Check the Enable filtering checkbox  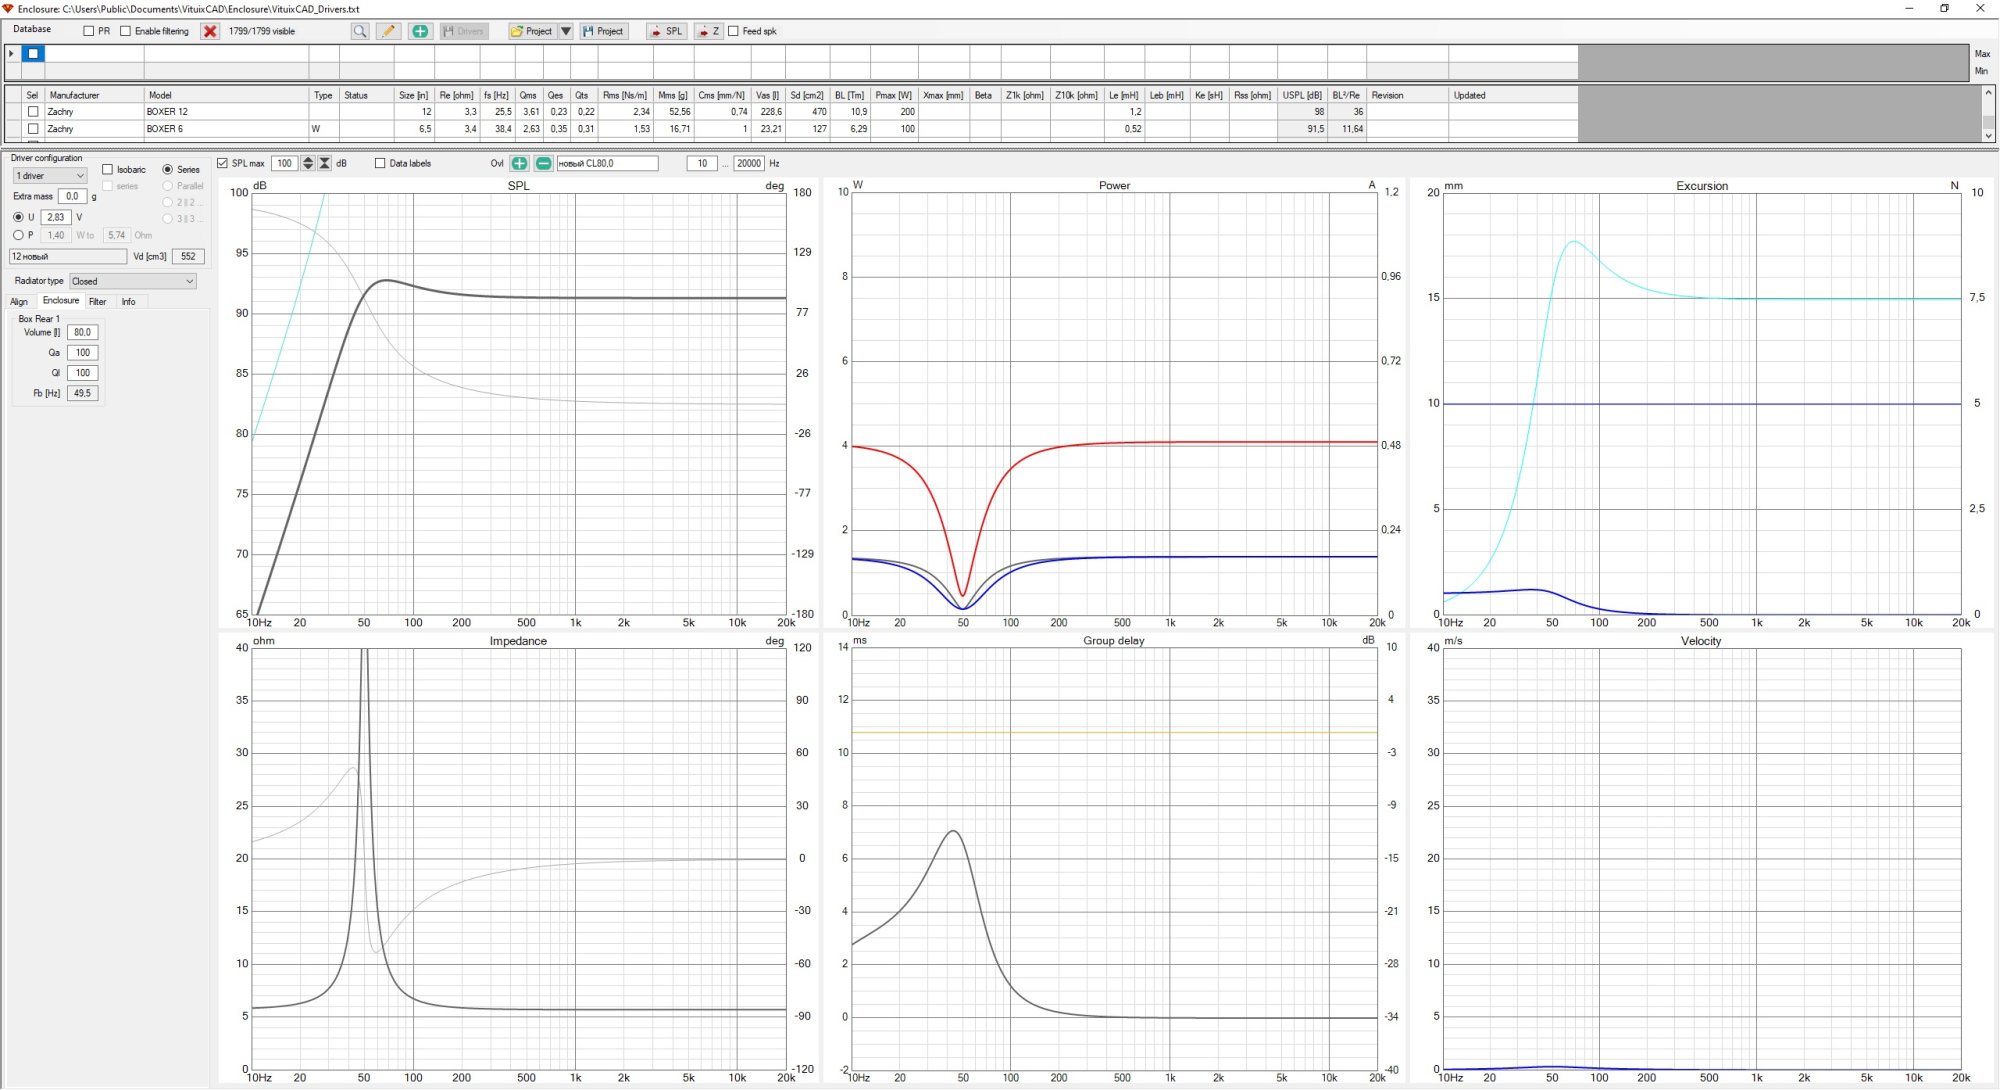pyautogui.click(x=125, y=31)
